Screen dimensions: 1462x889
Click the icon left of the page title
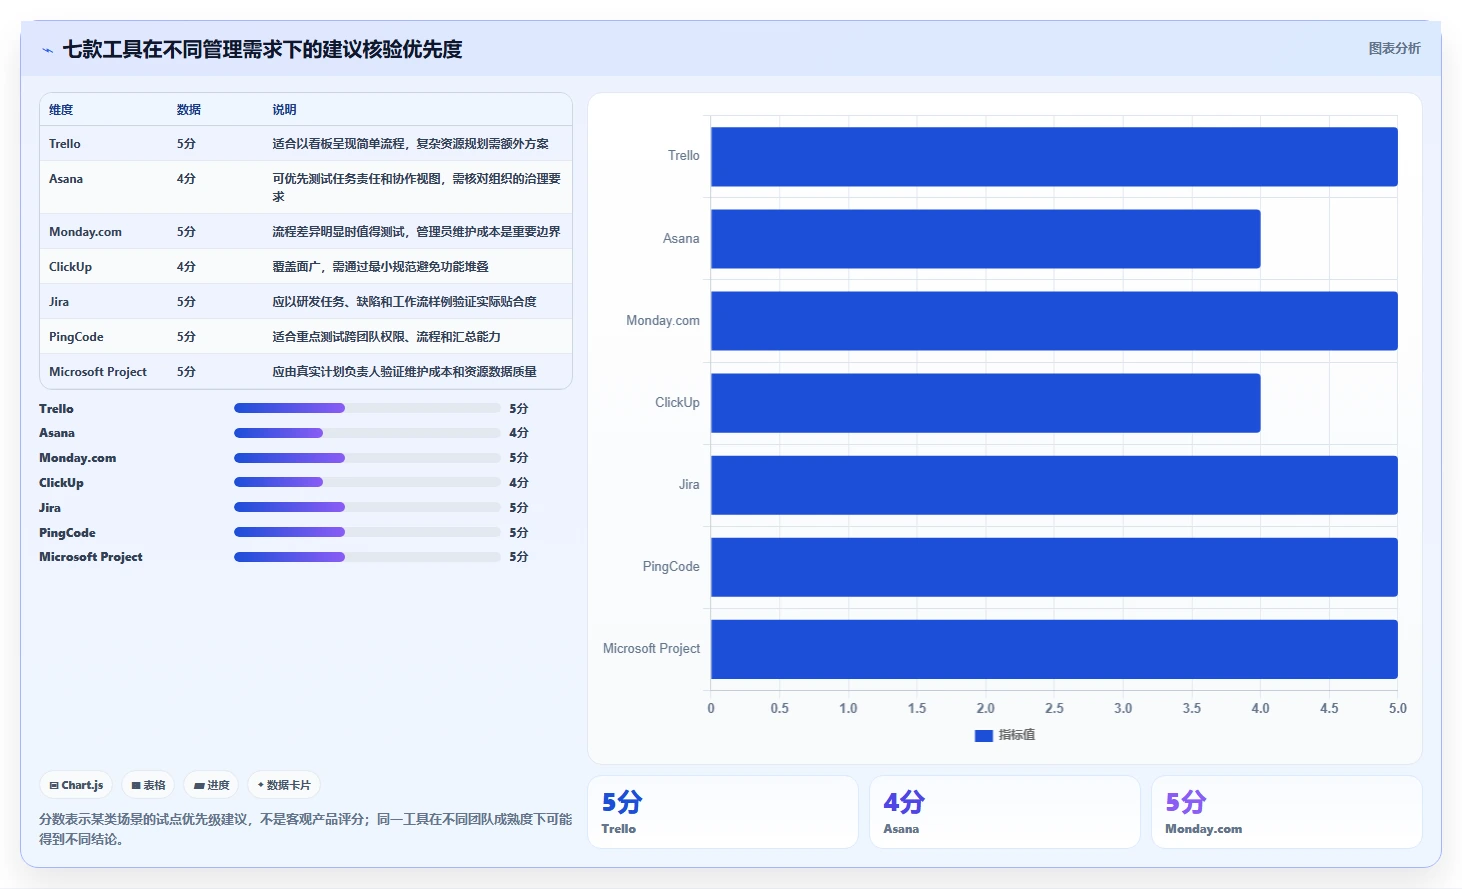[47, 50]
